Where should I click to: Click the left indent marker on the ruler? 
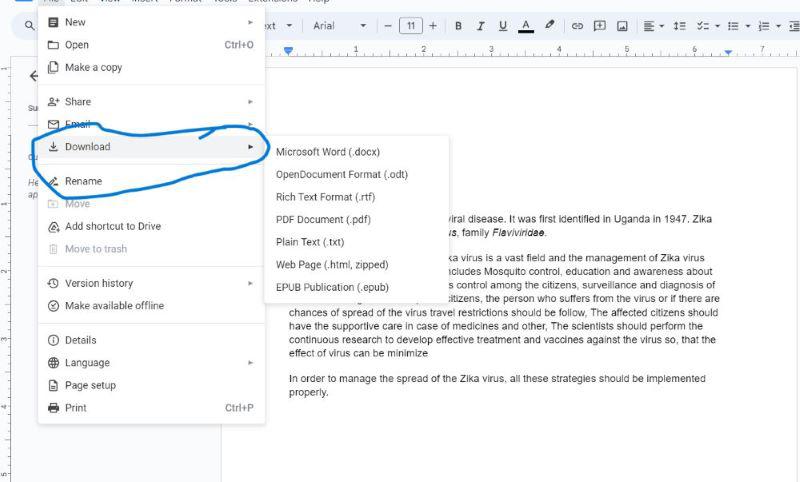tap(288, 50)
